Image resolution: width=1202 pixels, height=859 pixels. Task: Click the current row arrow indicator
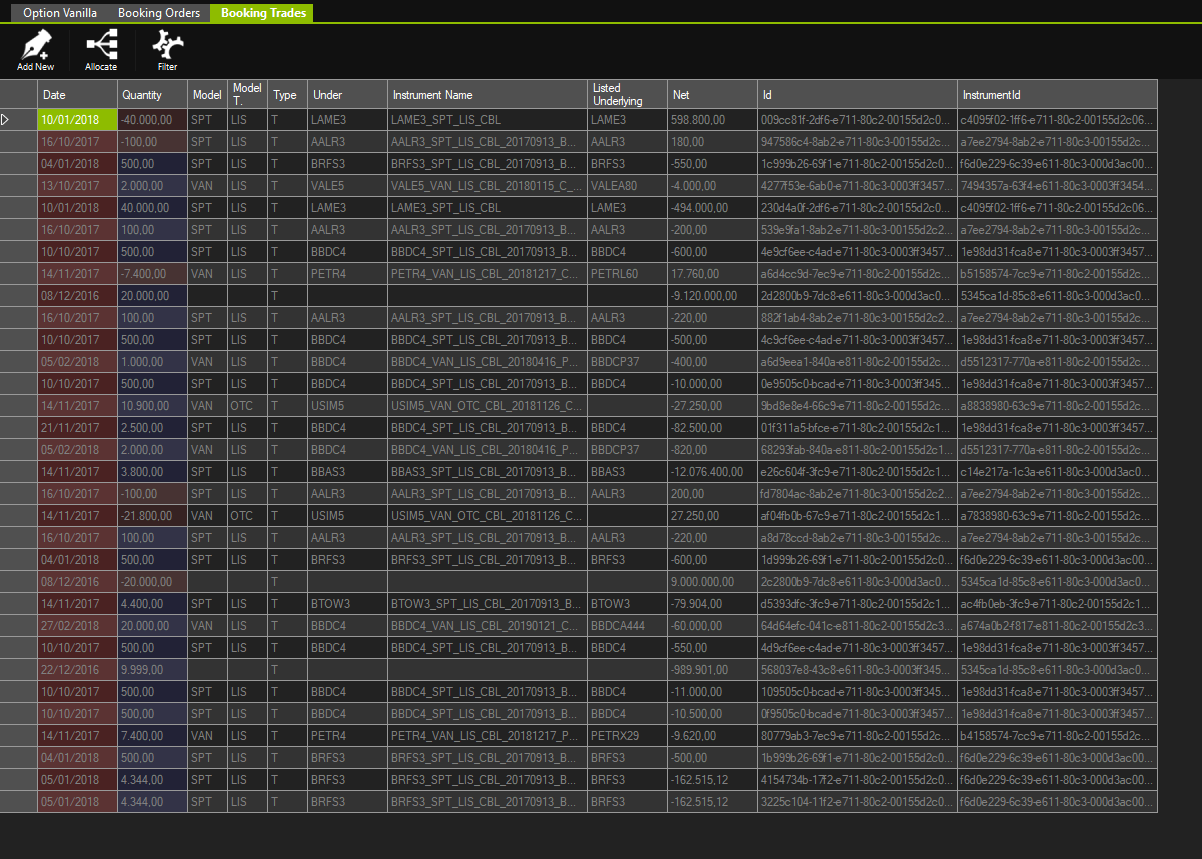tap(6, 120)
